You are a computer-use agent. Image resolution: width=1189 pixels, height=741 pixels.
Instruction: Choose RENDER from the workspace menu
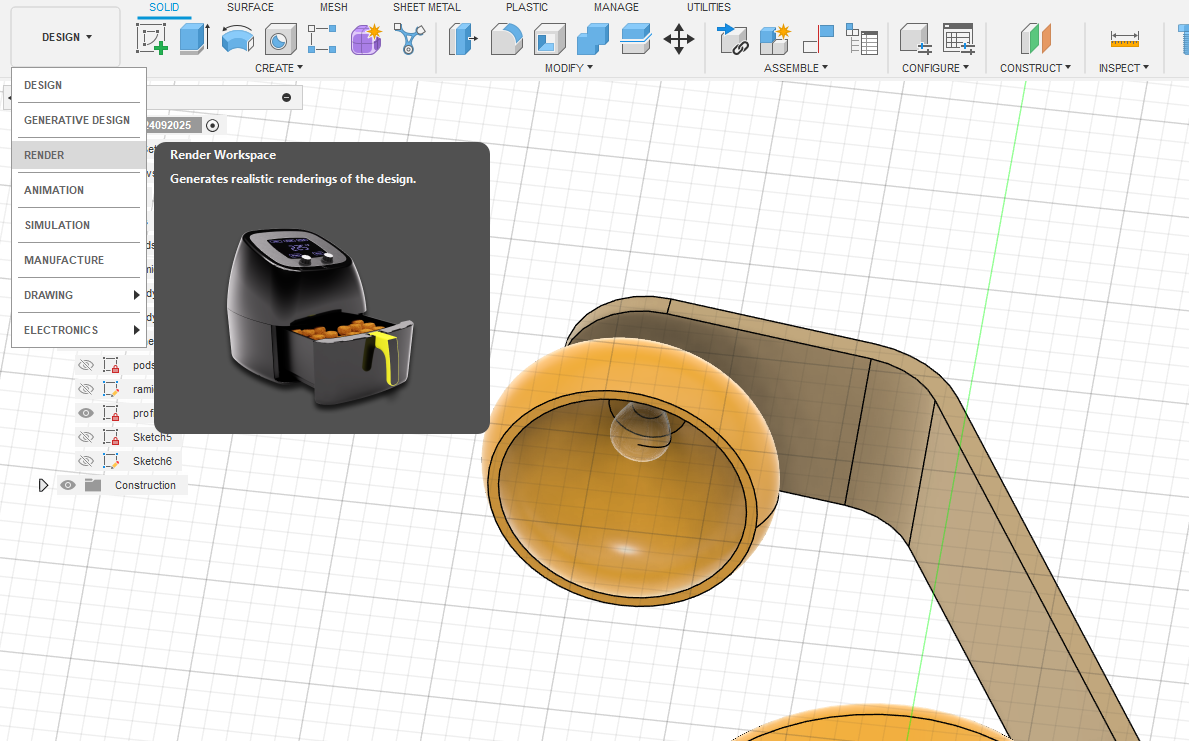45,155
